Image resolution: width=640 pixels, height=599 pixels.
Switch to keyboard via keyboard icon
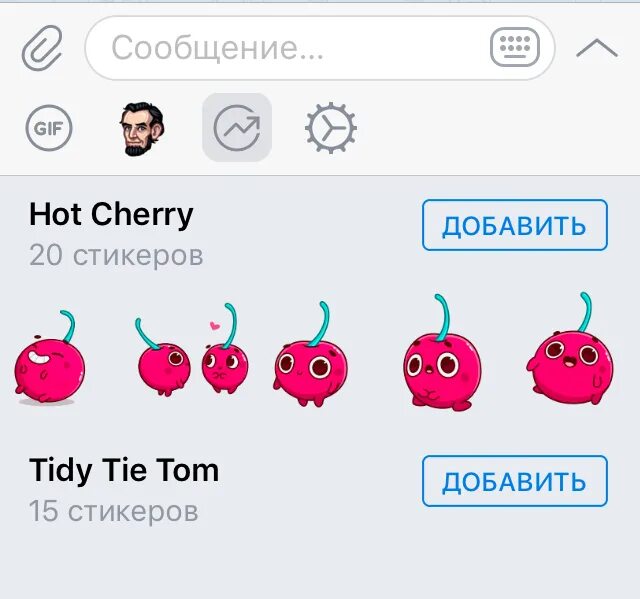point(515,47)
